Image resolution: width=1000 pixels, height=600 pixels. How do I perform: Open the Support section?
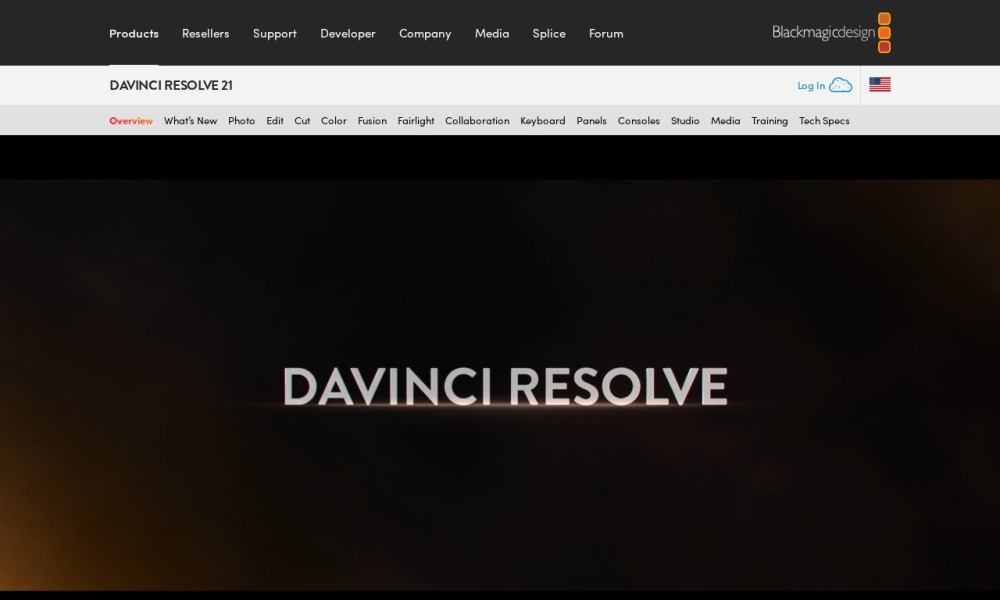pyautogui.click(x=275, y=33)
